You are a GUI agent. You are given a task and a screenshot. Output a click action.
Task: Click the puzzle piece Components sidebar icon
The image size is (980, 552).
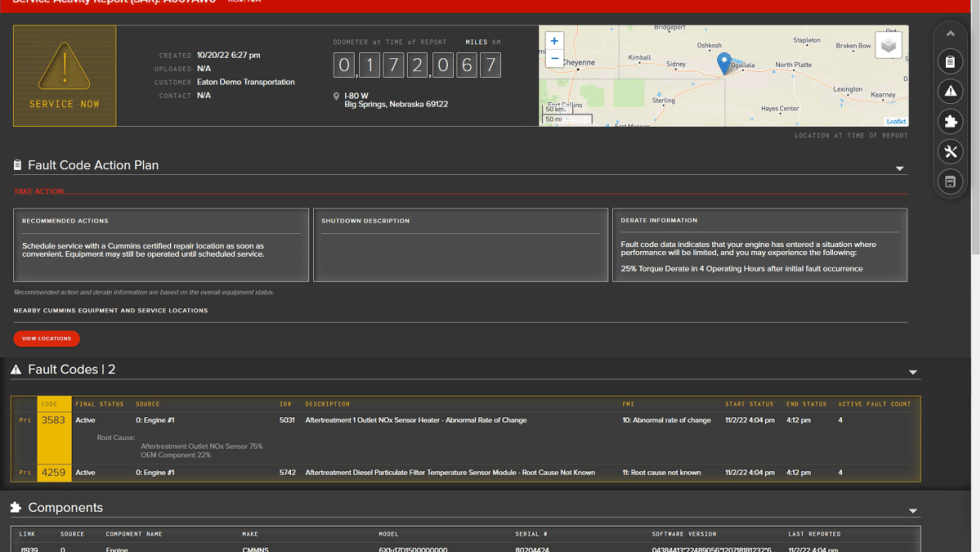click(950, 122)
